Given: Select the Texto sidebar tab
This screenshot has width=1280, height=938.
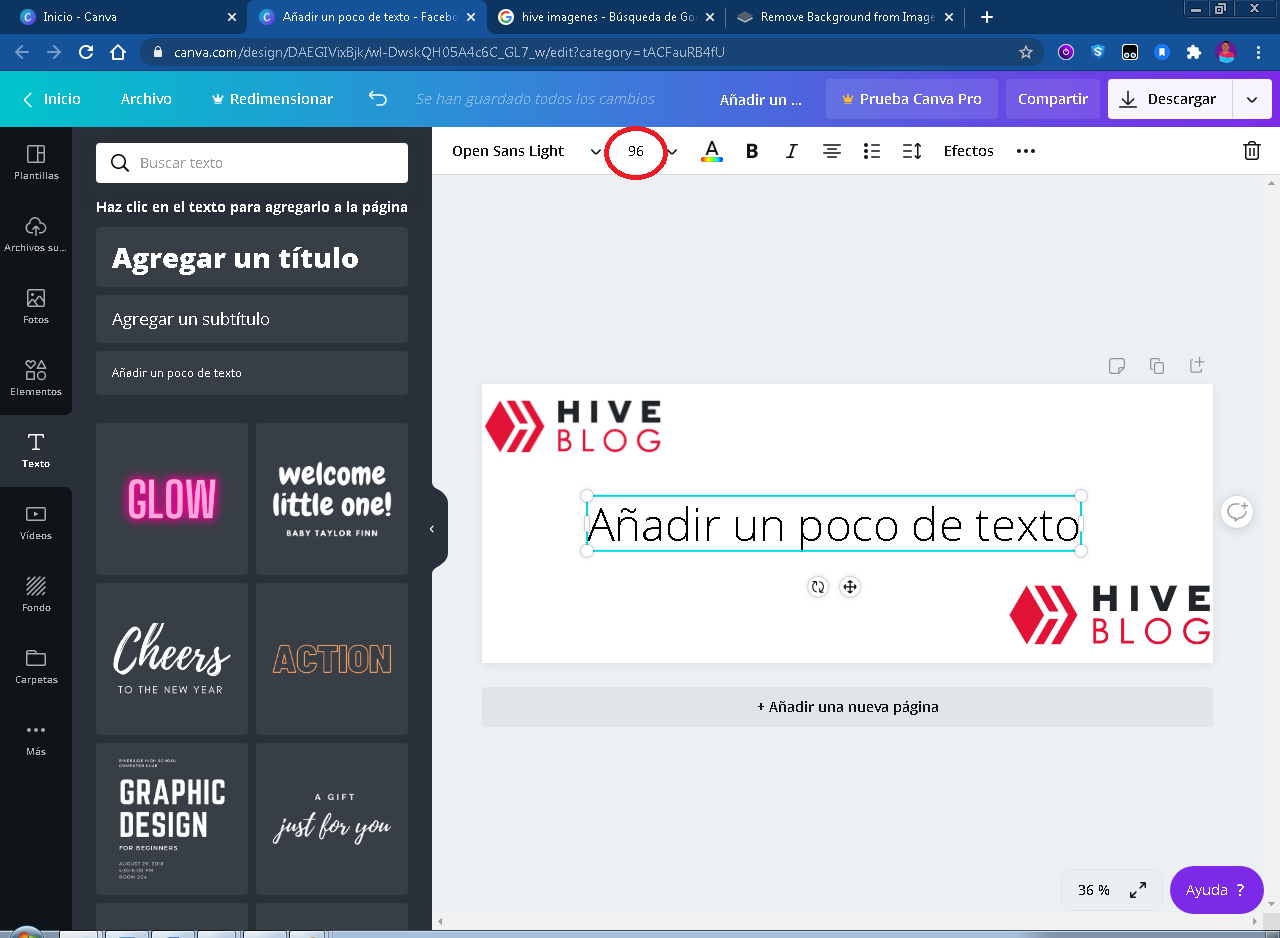Looking at the screenshot, I should click(36, 451).
